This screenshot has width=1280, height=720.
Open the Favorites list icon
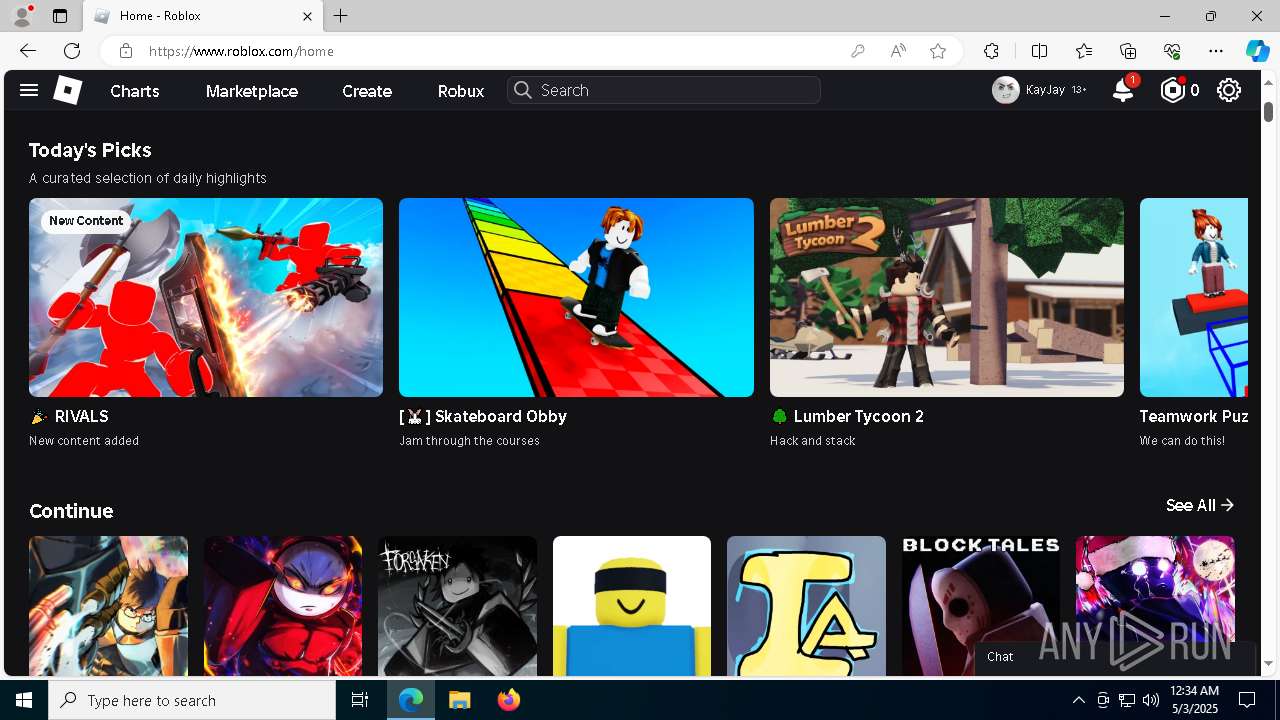click(1084, 51)
